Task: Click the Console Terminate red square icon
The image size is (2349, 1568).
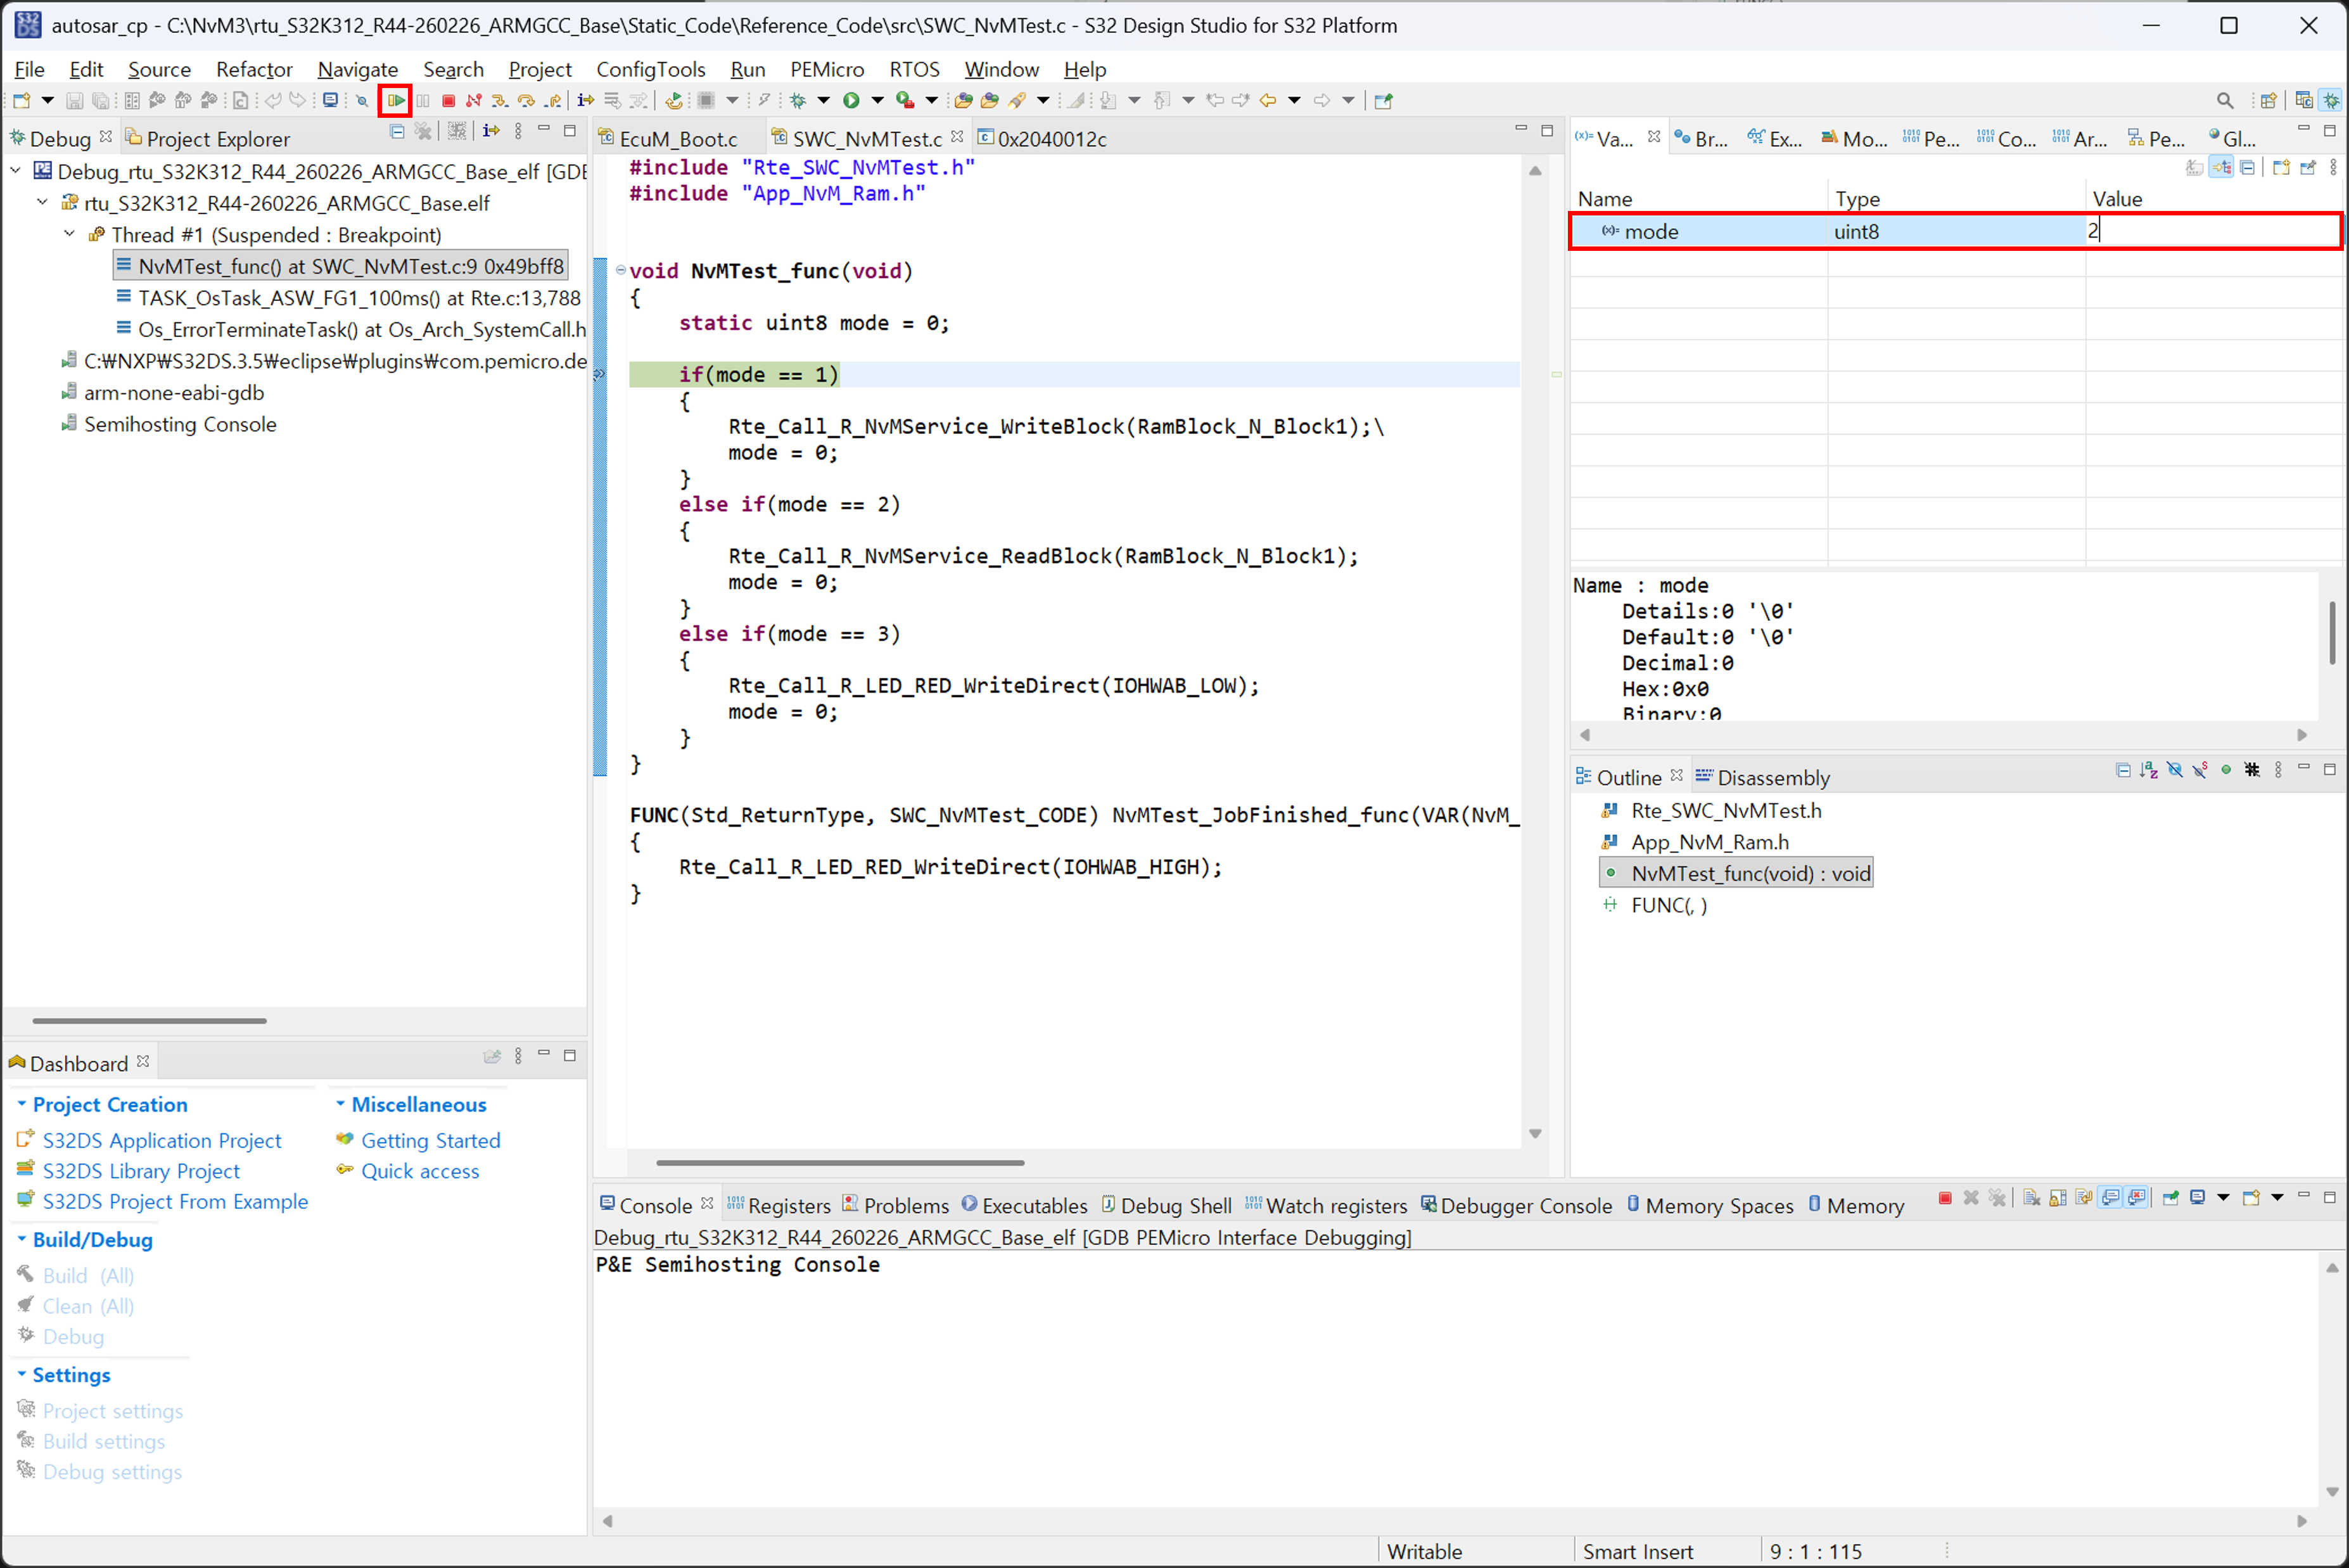Action: (1945, 1198)
